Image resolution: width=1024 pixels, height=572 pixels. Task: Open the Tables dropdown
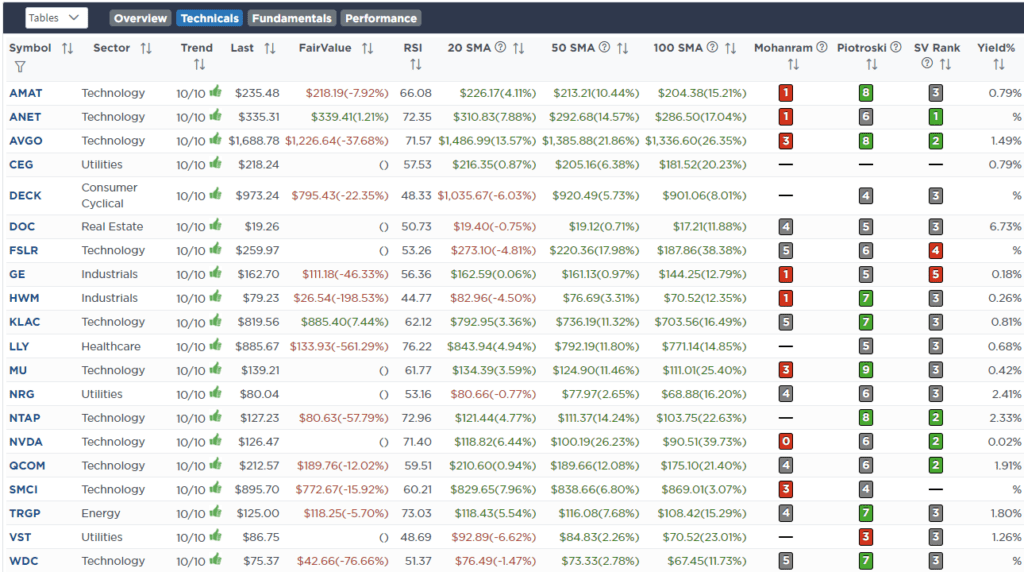tap(56, 18)
